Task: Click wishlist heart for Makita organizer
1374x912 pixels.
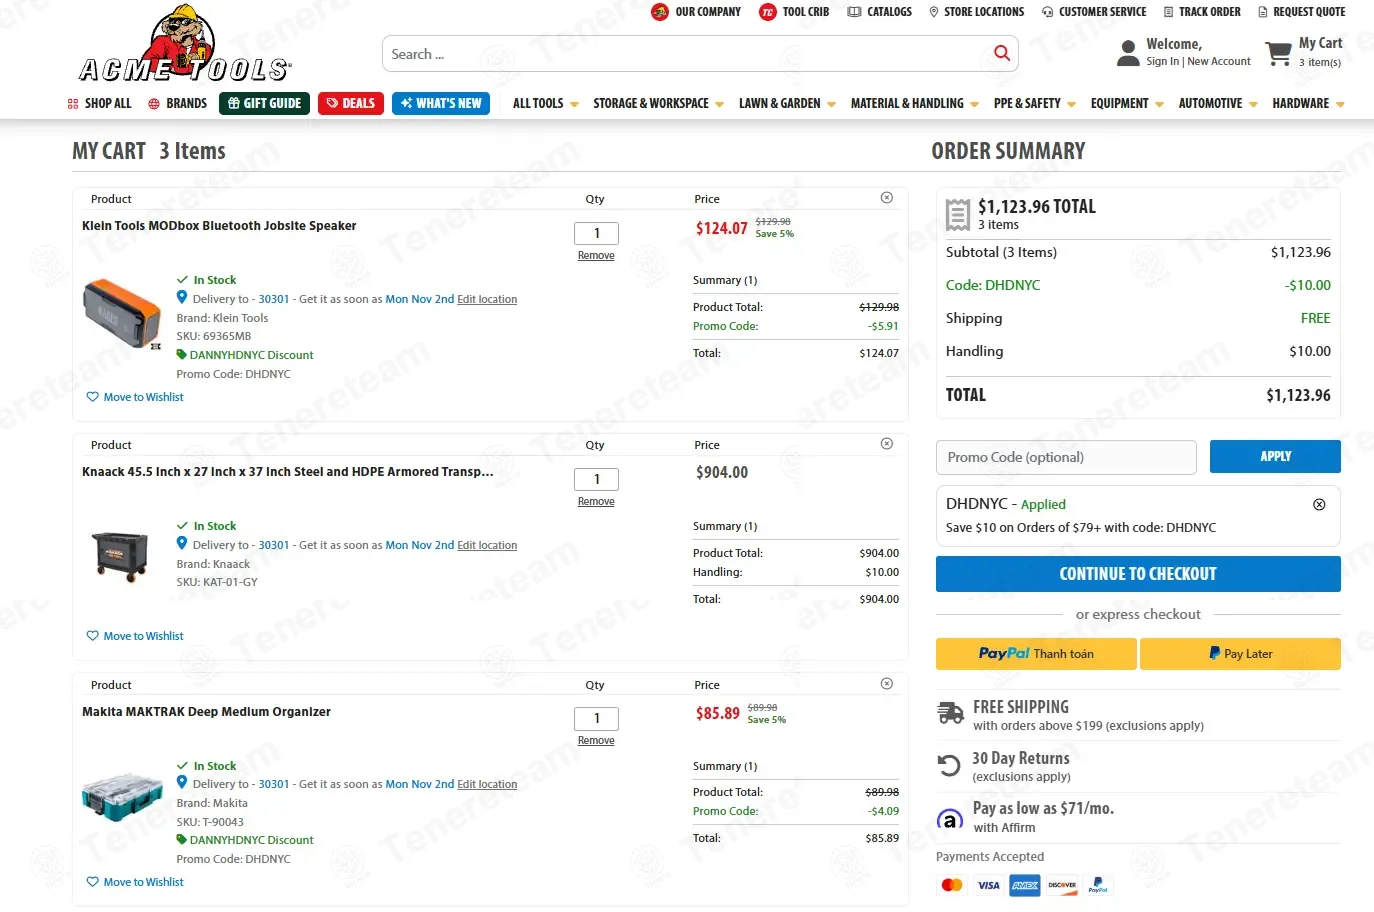Action: [x=93, y=882]
